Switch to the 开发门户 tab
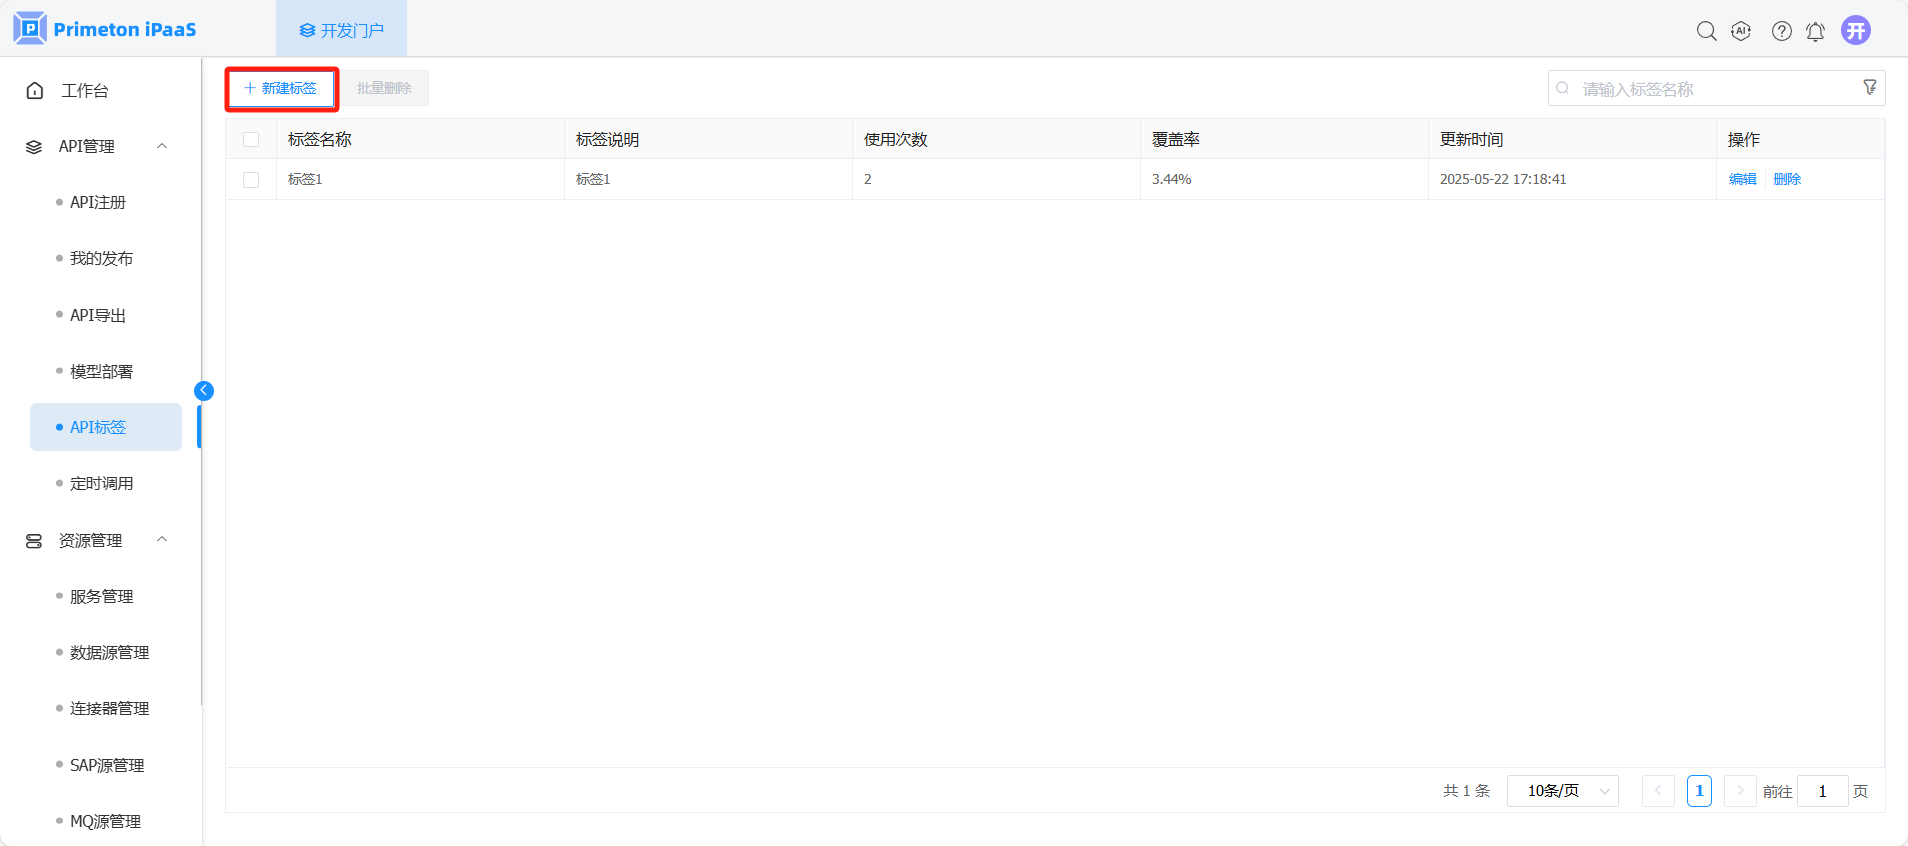The height and width of the screenshot is (846, 1908). click(x=341, y=30)
